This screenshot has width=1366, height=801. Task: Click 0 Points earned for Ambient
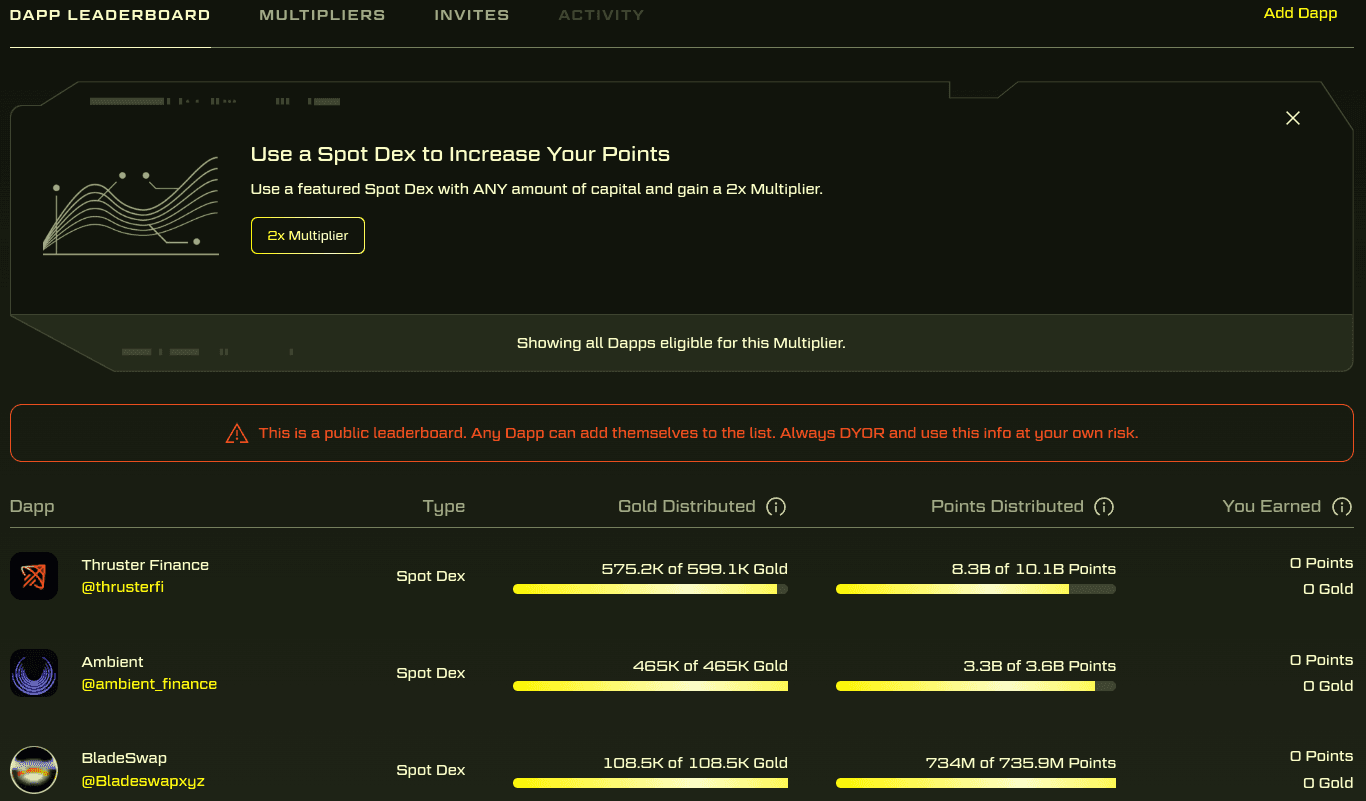pyautogui.click(x=1321, y=660)
